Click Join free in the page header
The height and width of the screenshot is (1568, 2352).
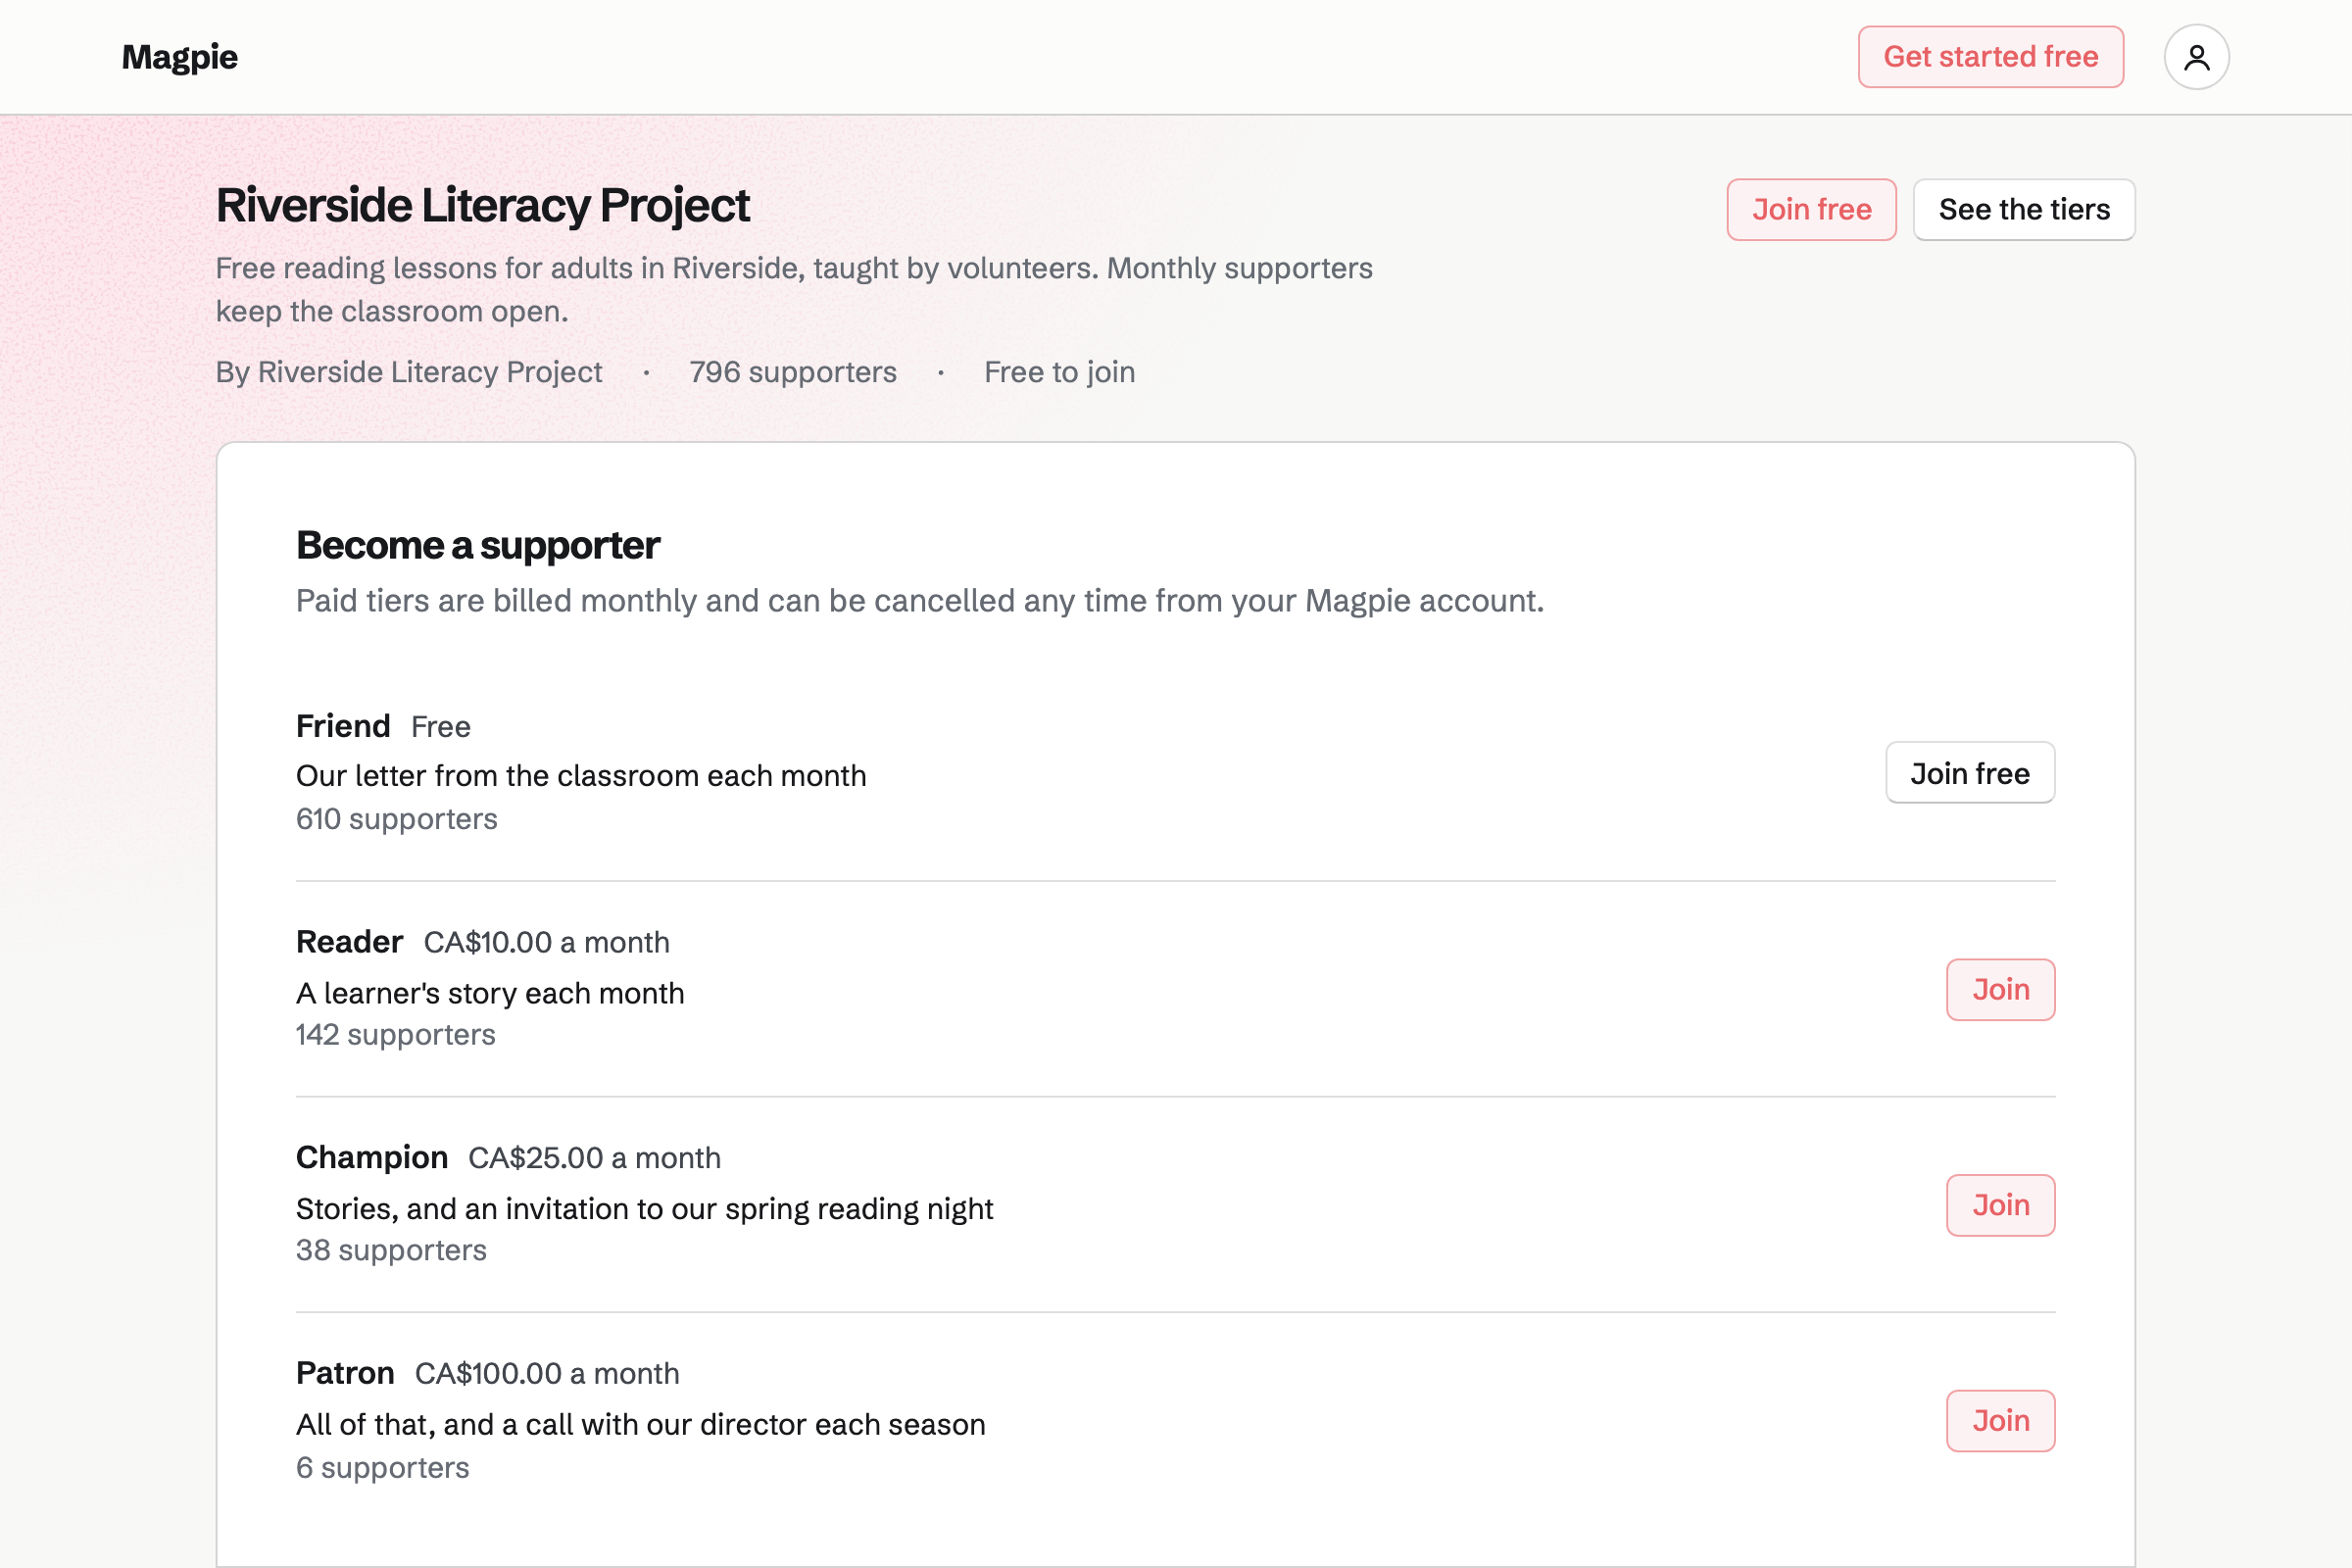[x=1811, y=209]
